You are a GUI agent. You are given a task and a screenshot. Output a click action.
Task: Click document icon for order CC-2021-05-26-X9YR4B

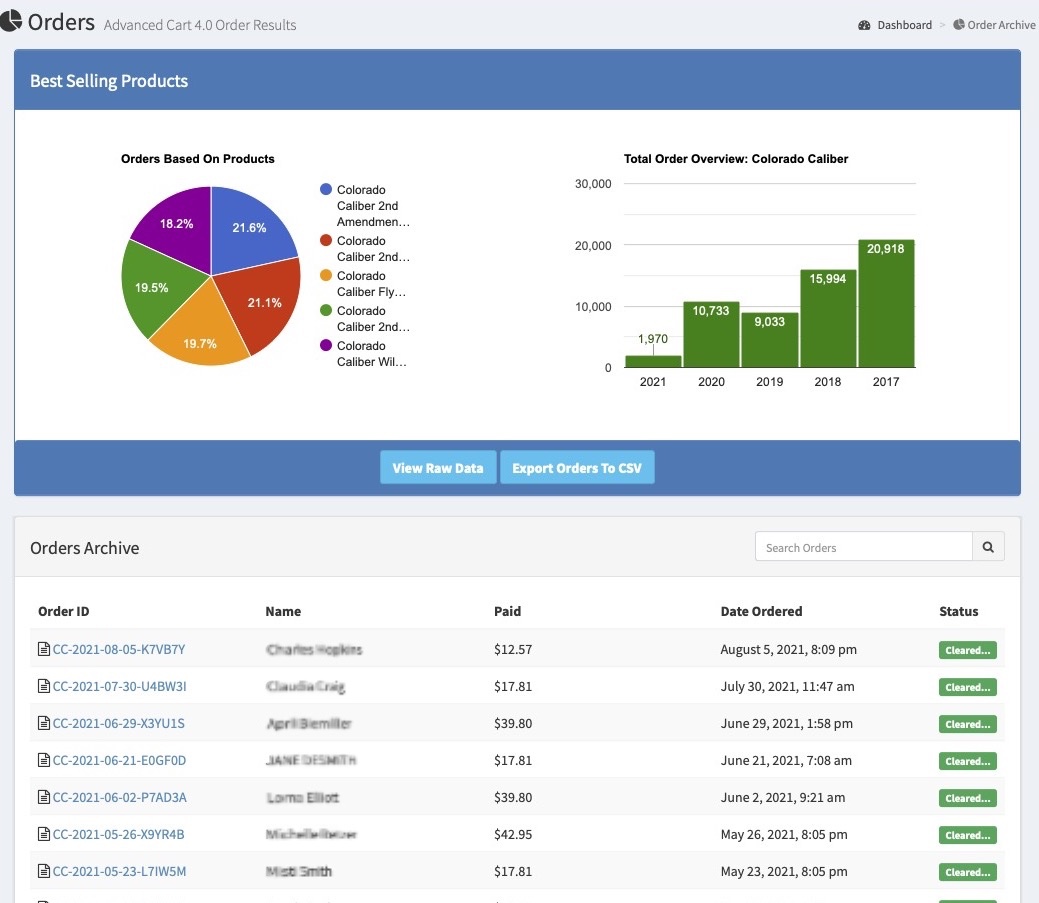(44, 834)
